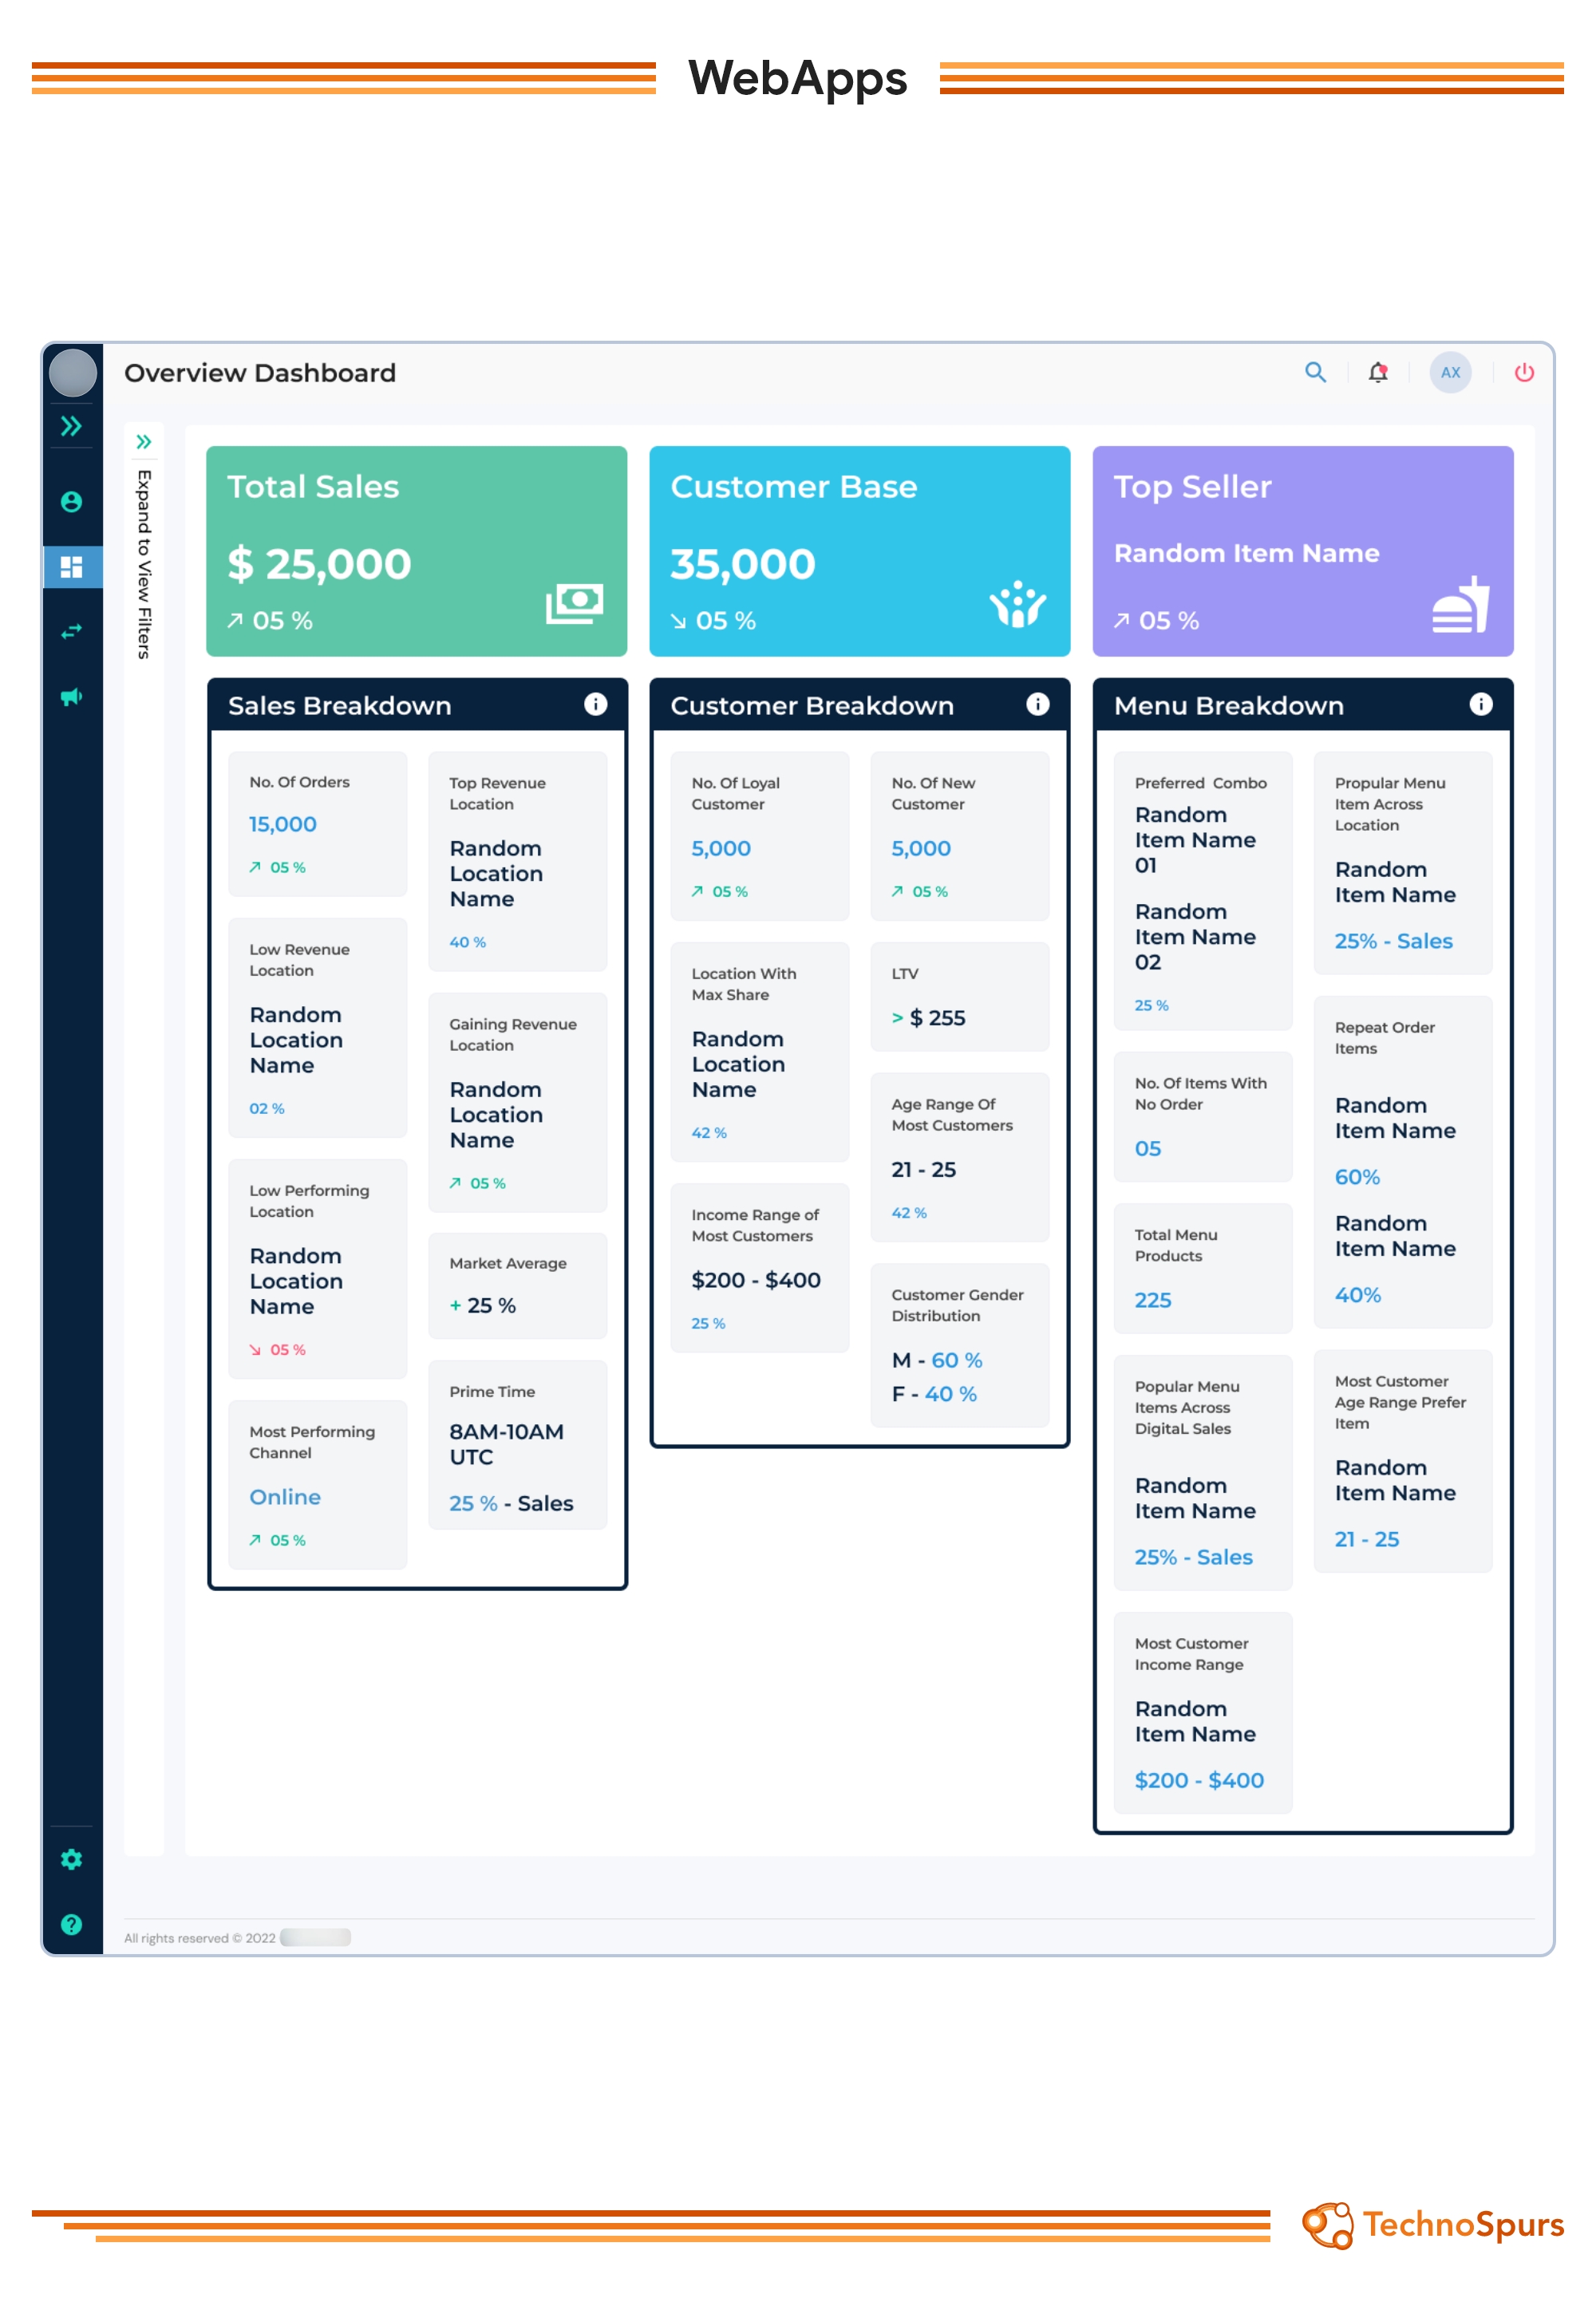Open the settings gear in sidebar
Screen dimensions: 1596x2298
pyautogui.click(x=71, y=1859)
